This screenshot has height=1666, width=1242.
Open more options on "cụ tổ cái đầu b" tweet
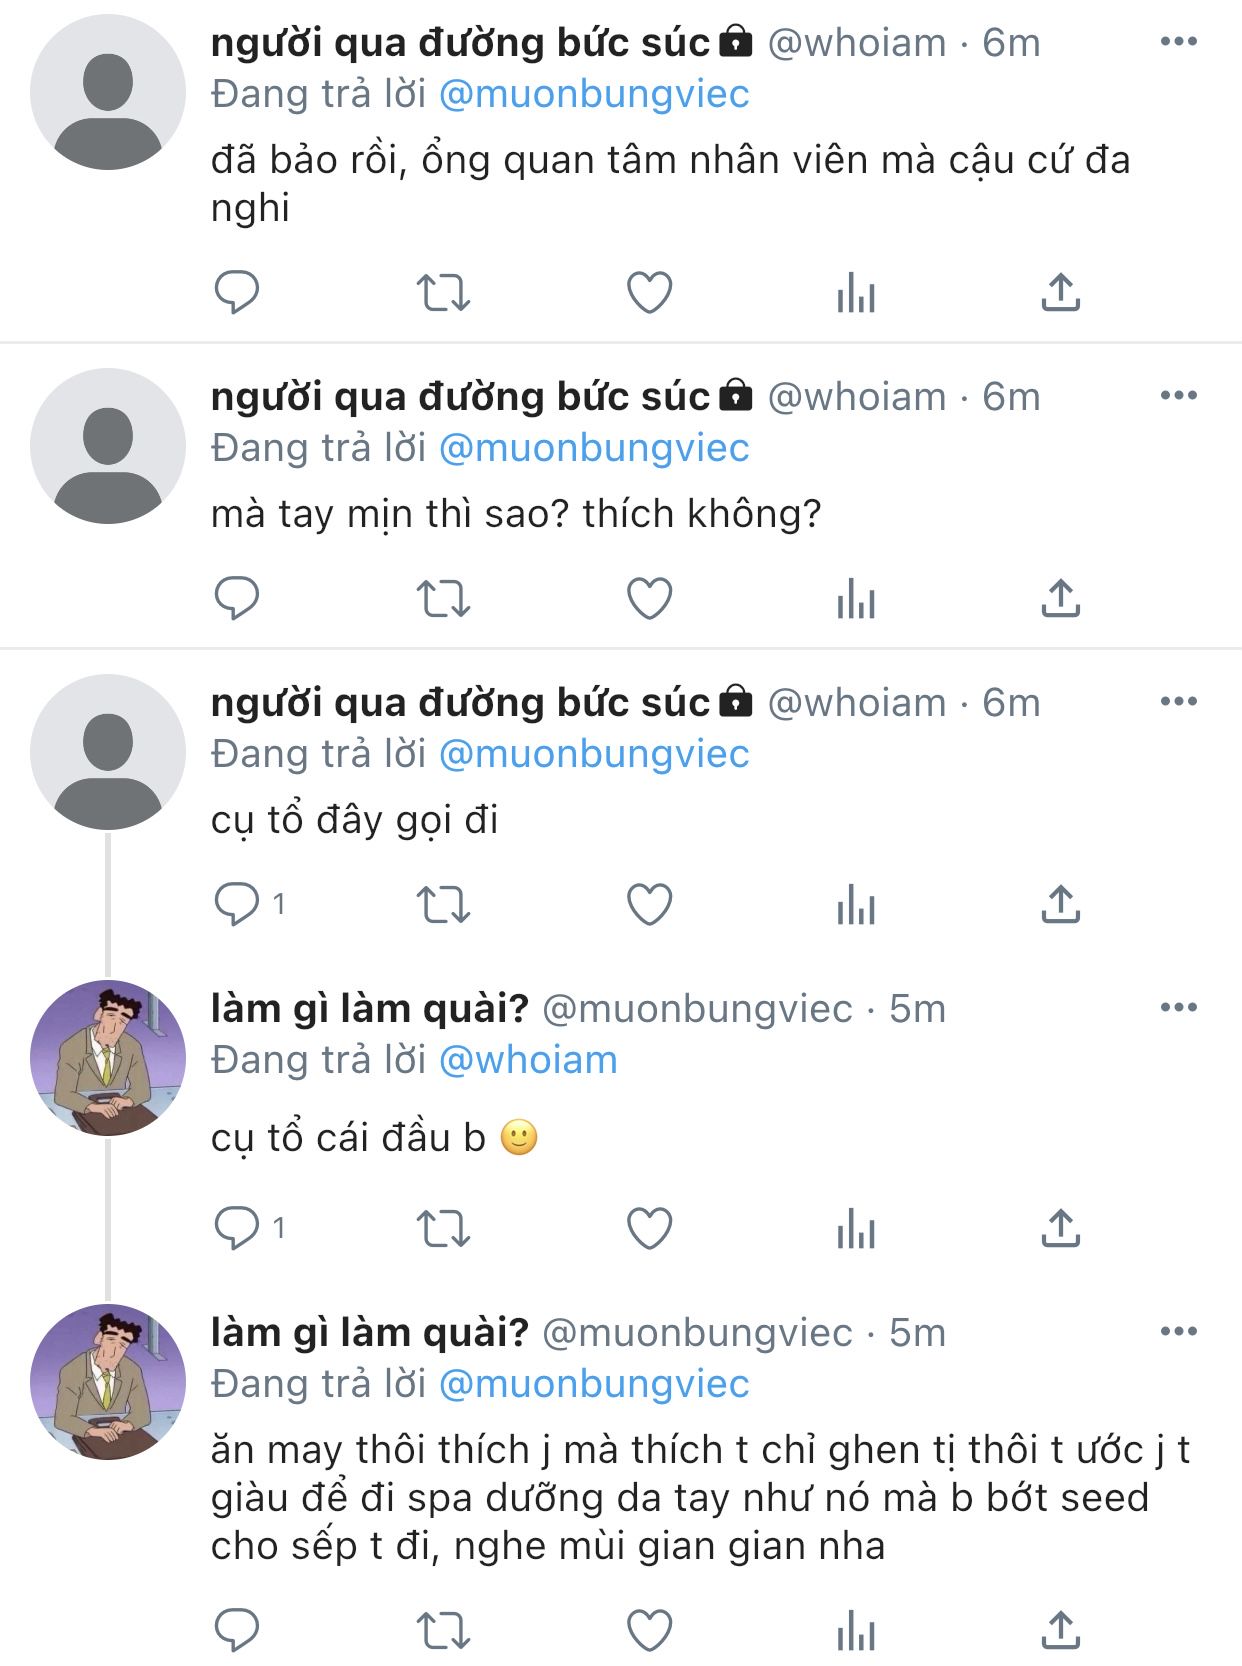point(1178,1008)
